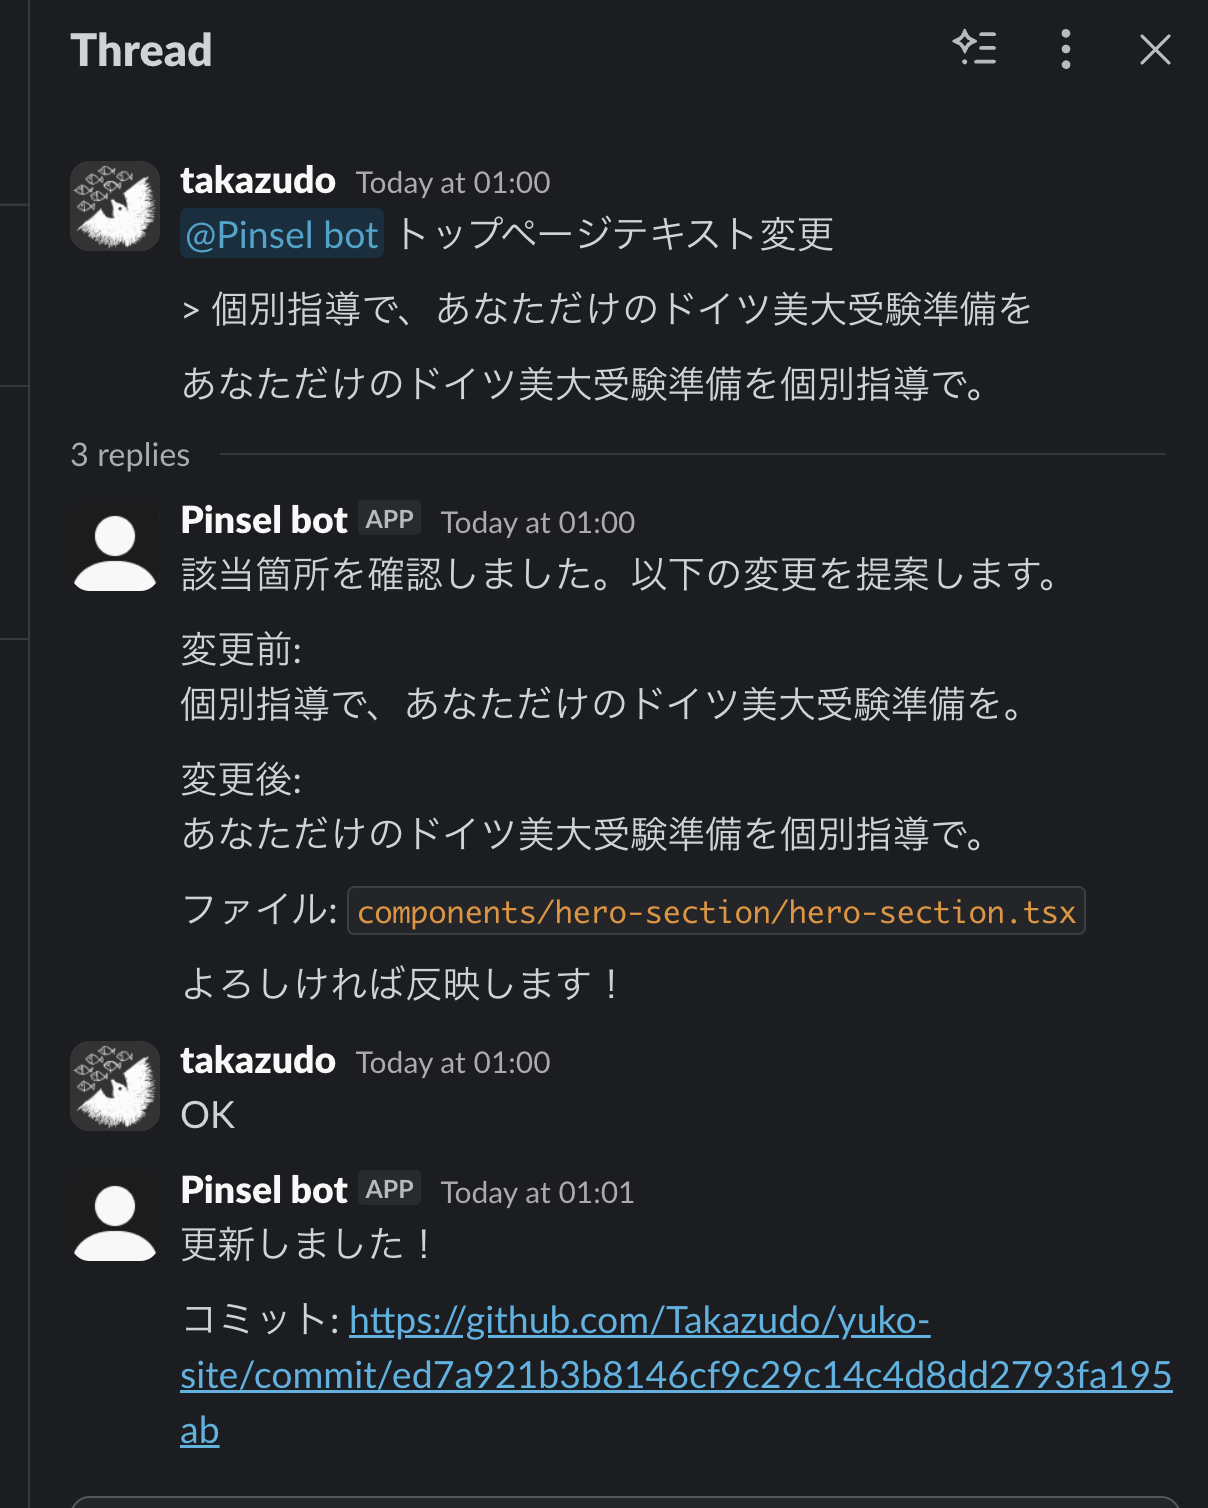Click Pinsel bot's avatar on the 更新しました reply
This screenshot has height=1508, width=1208.
pos(114,1216)
